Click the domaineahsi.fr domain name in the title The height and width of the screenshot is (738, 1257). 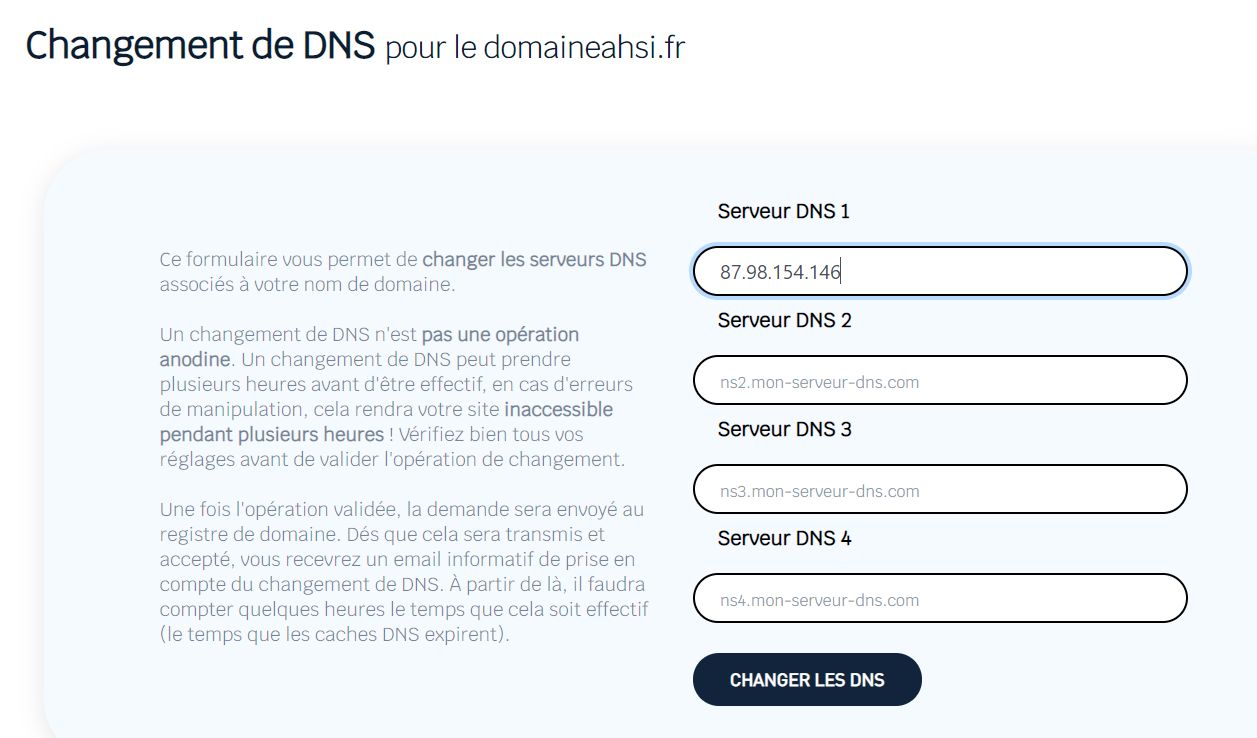pyautogui.click(x=585, y=48)
